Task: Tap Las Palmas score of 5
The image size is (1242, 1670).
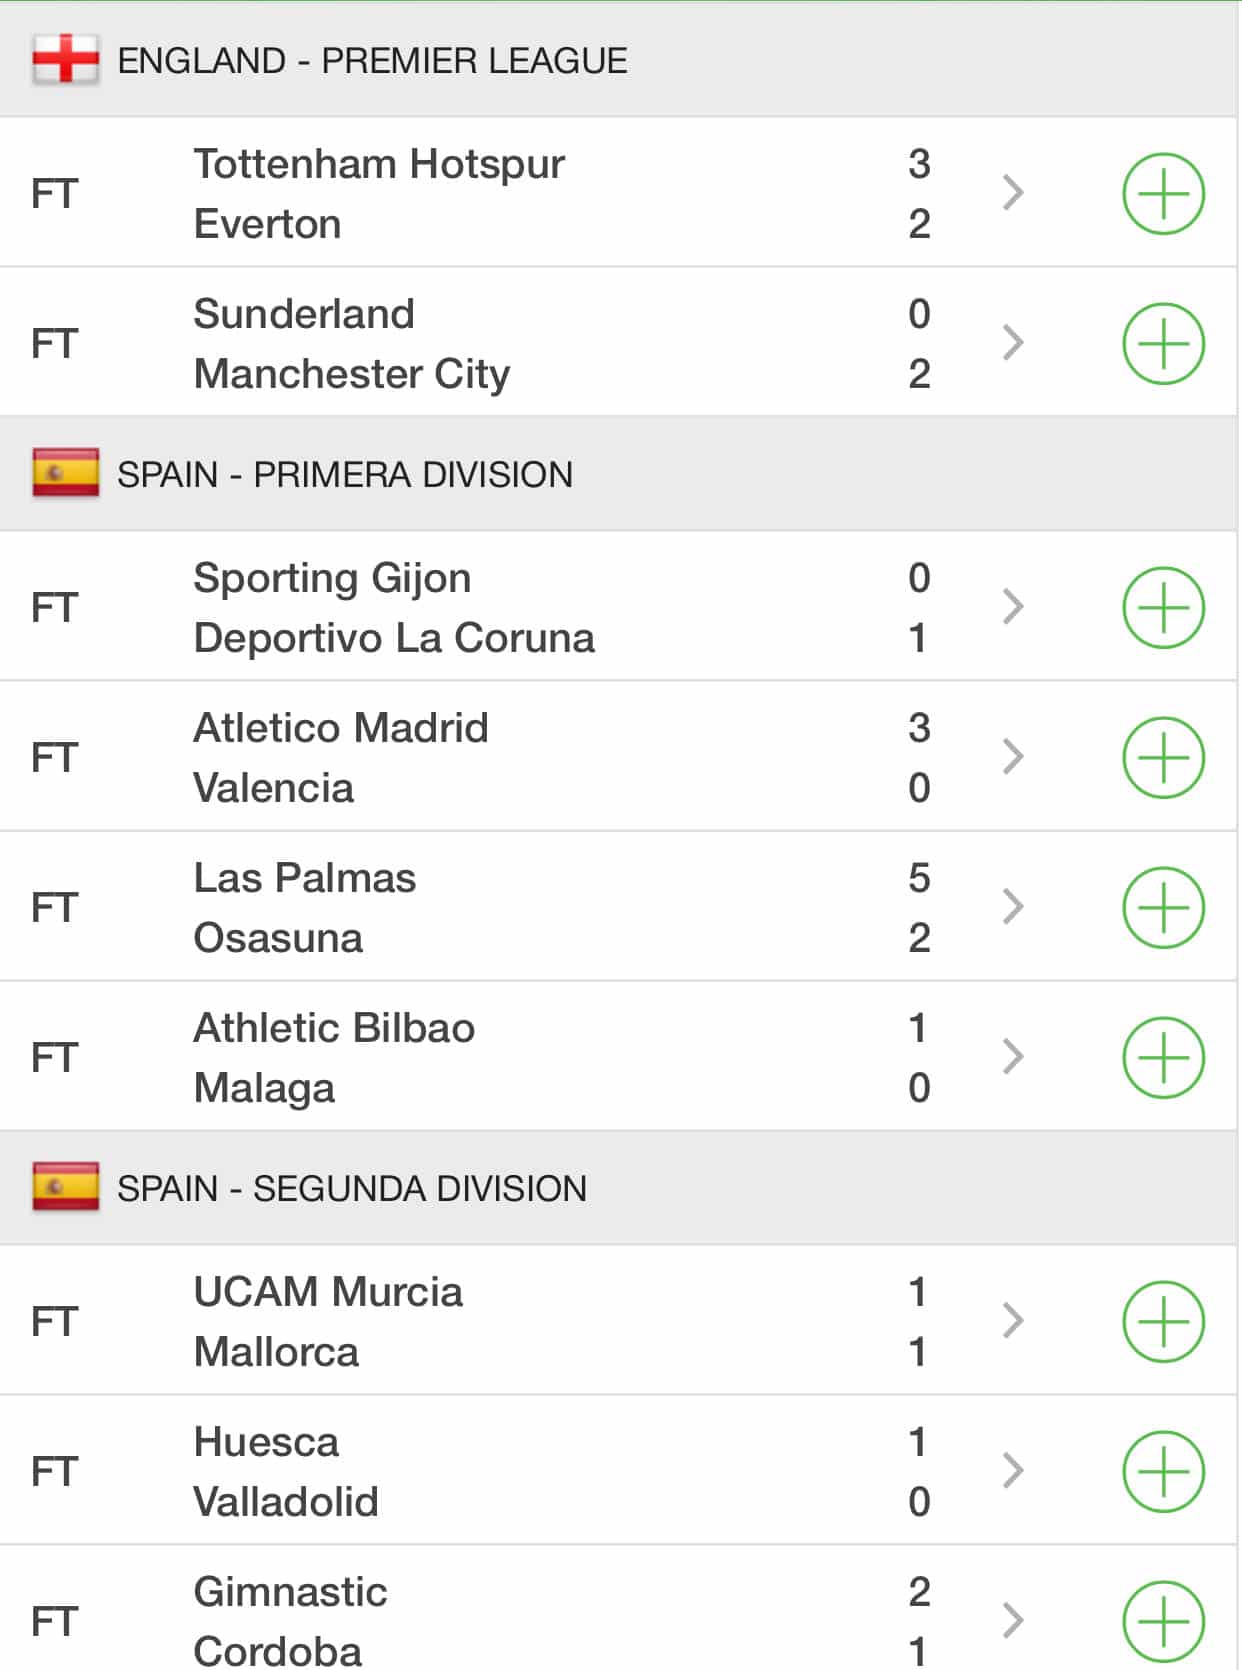Action: click(919, 878)
